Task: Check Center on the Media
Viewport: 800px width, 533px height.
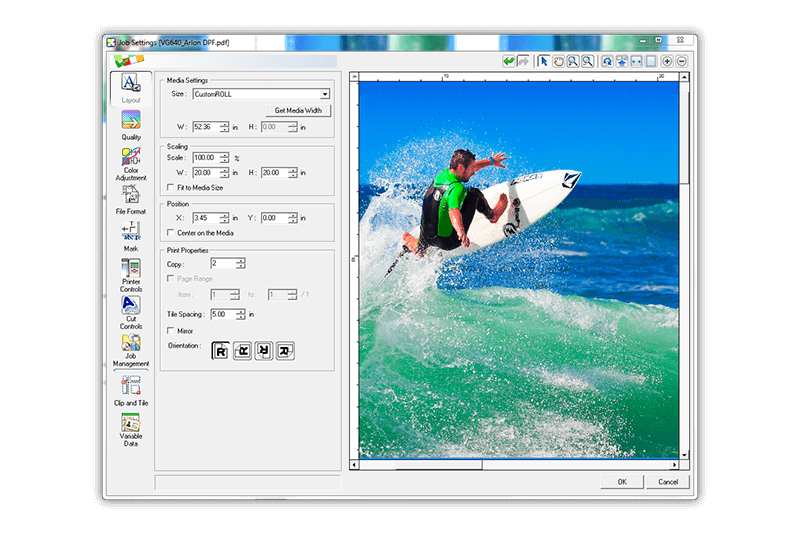Action: click(169, 232)
